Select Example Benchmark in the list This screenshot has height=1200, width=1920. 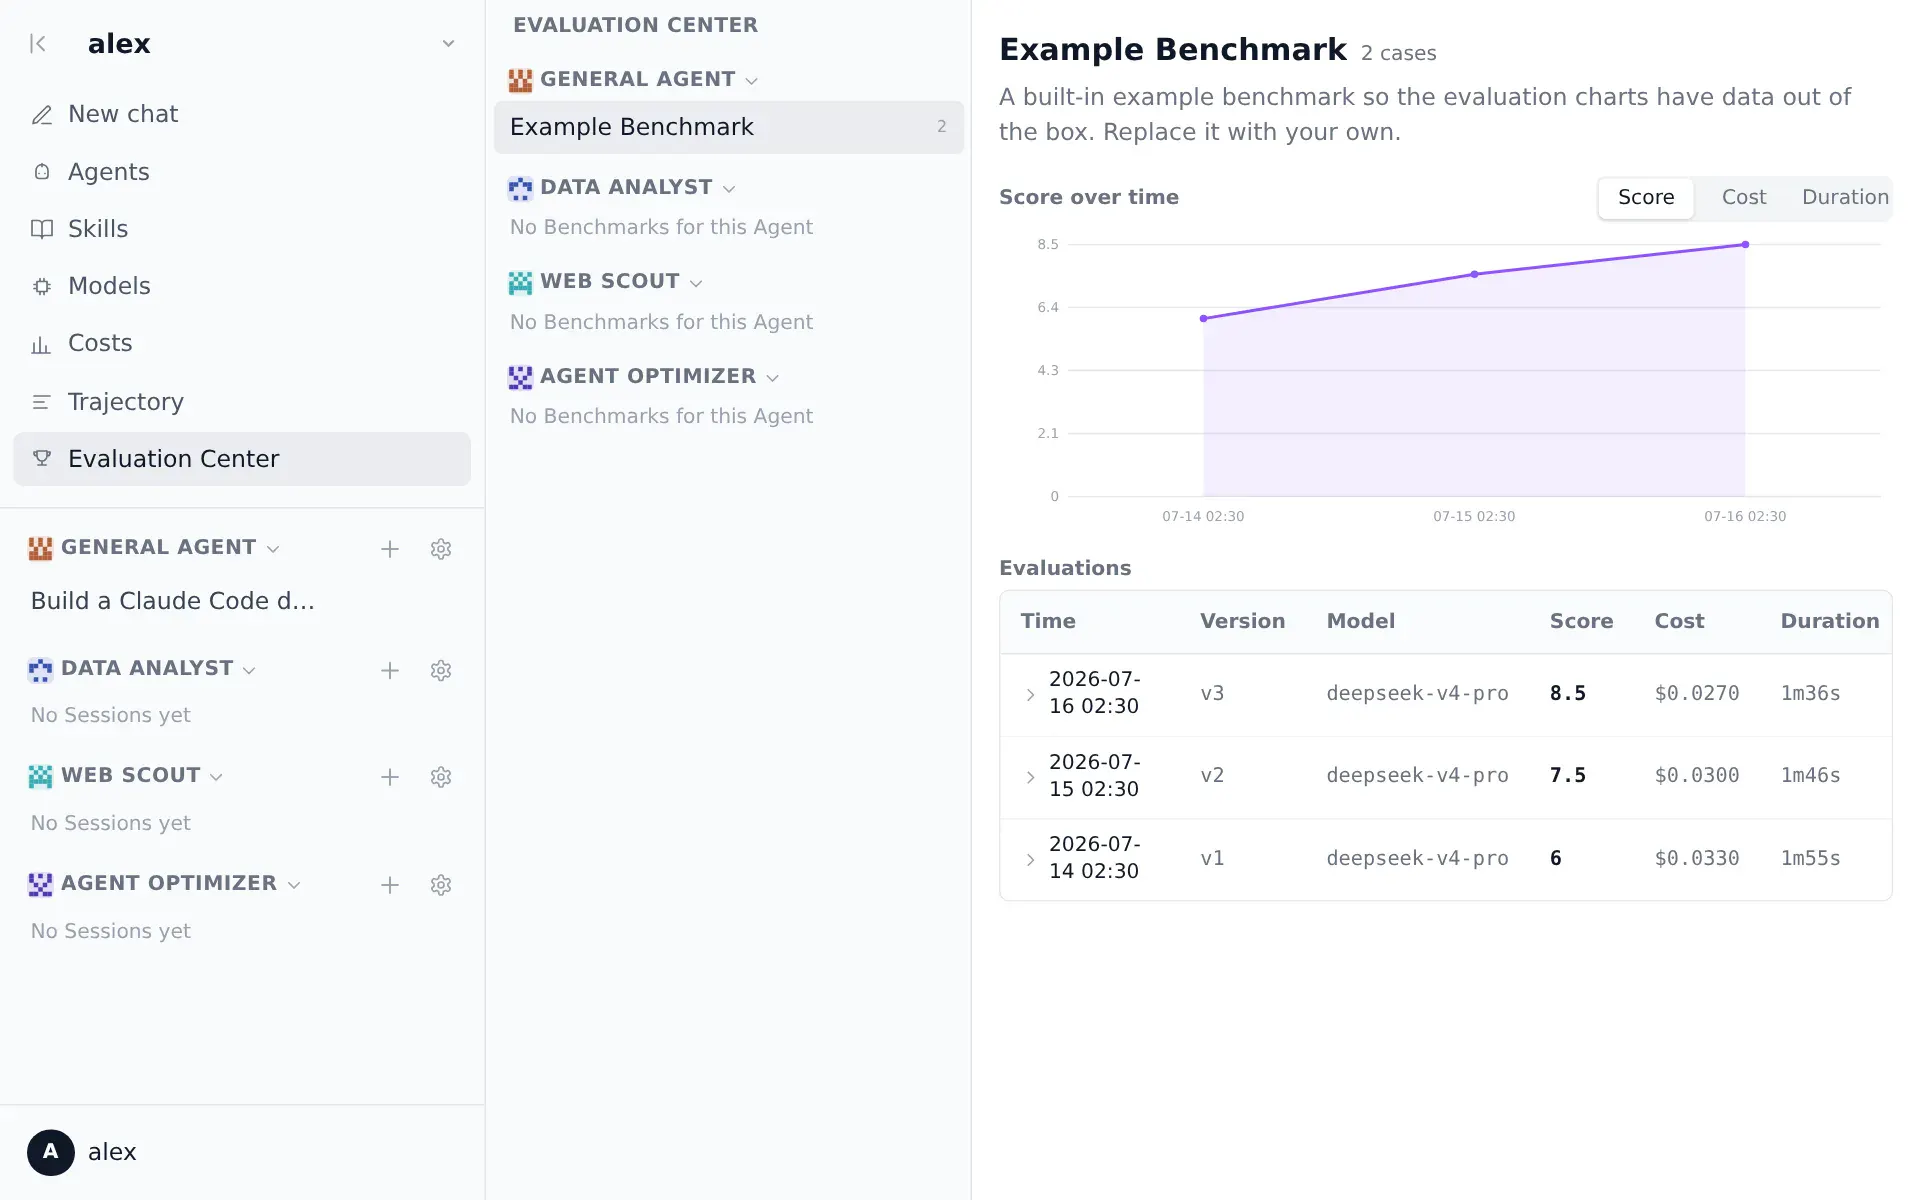click(x=729, y=127)
